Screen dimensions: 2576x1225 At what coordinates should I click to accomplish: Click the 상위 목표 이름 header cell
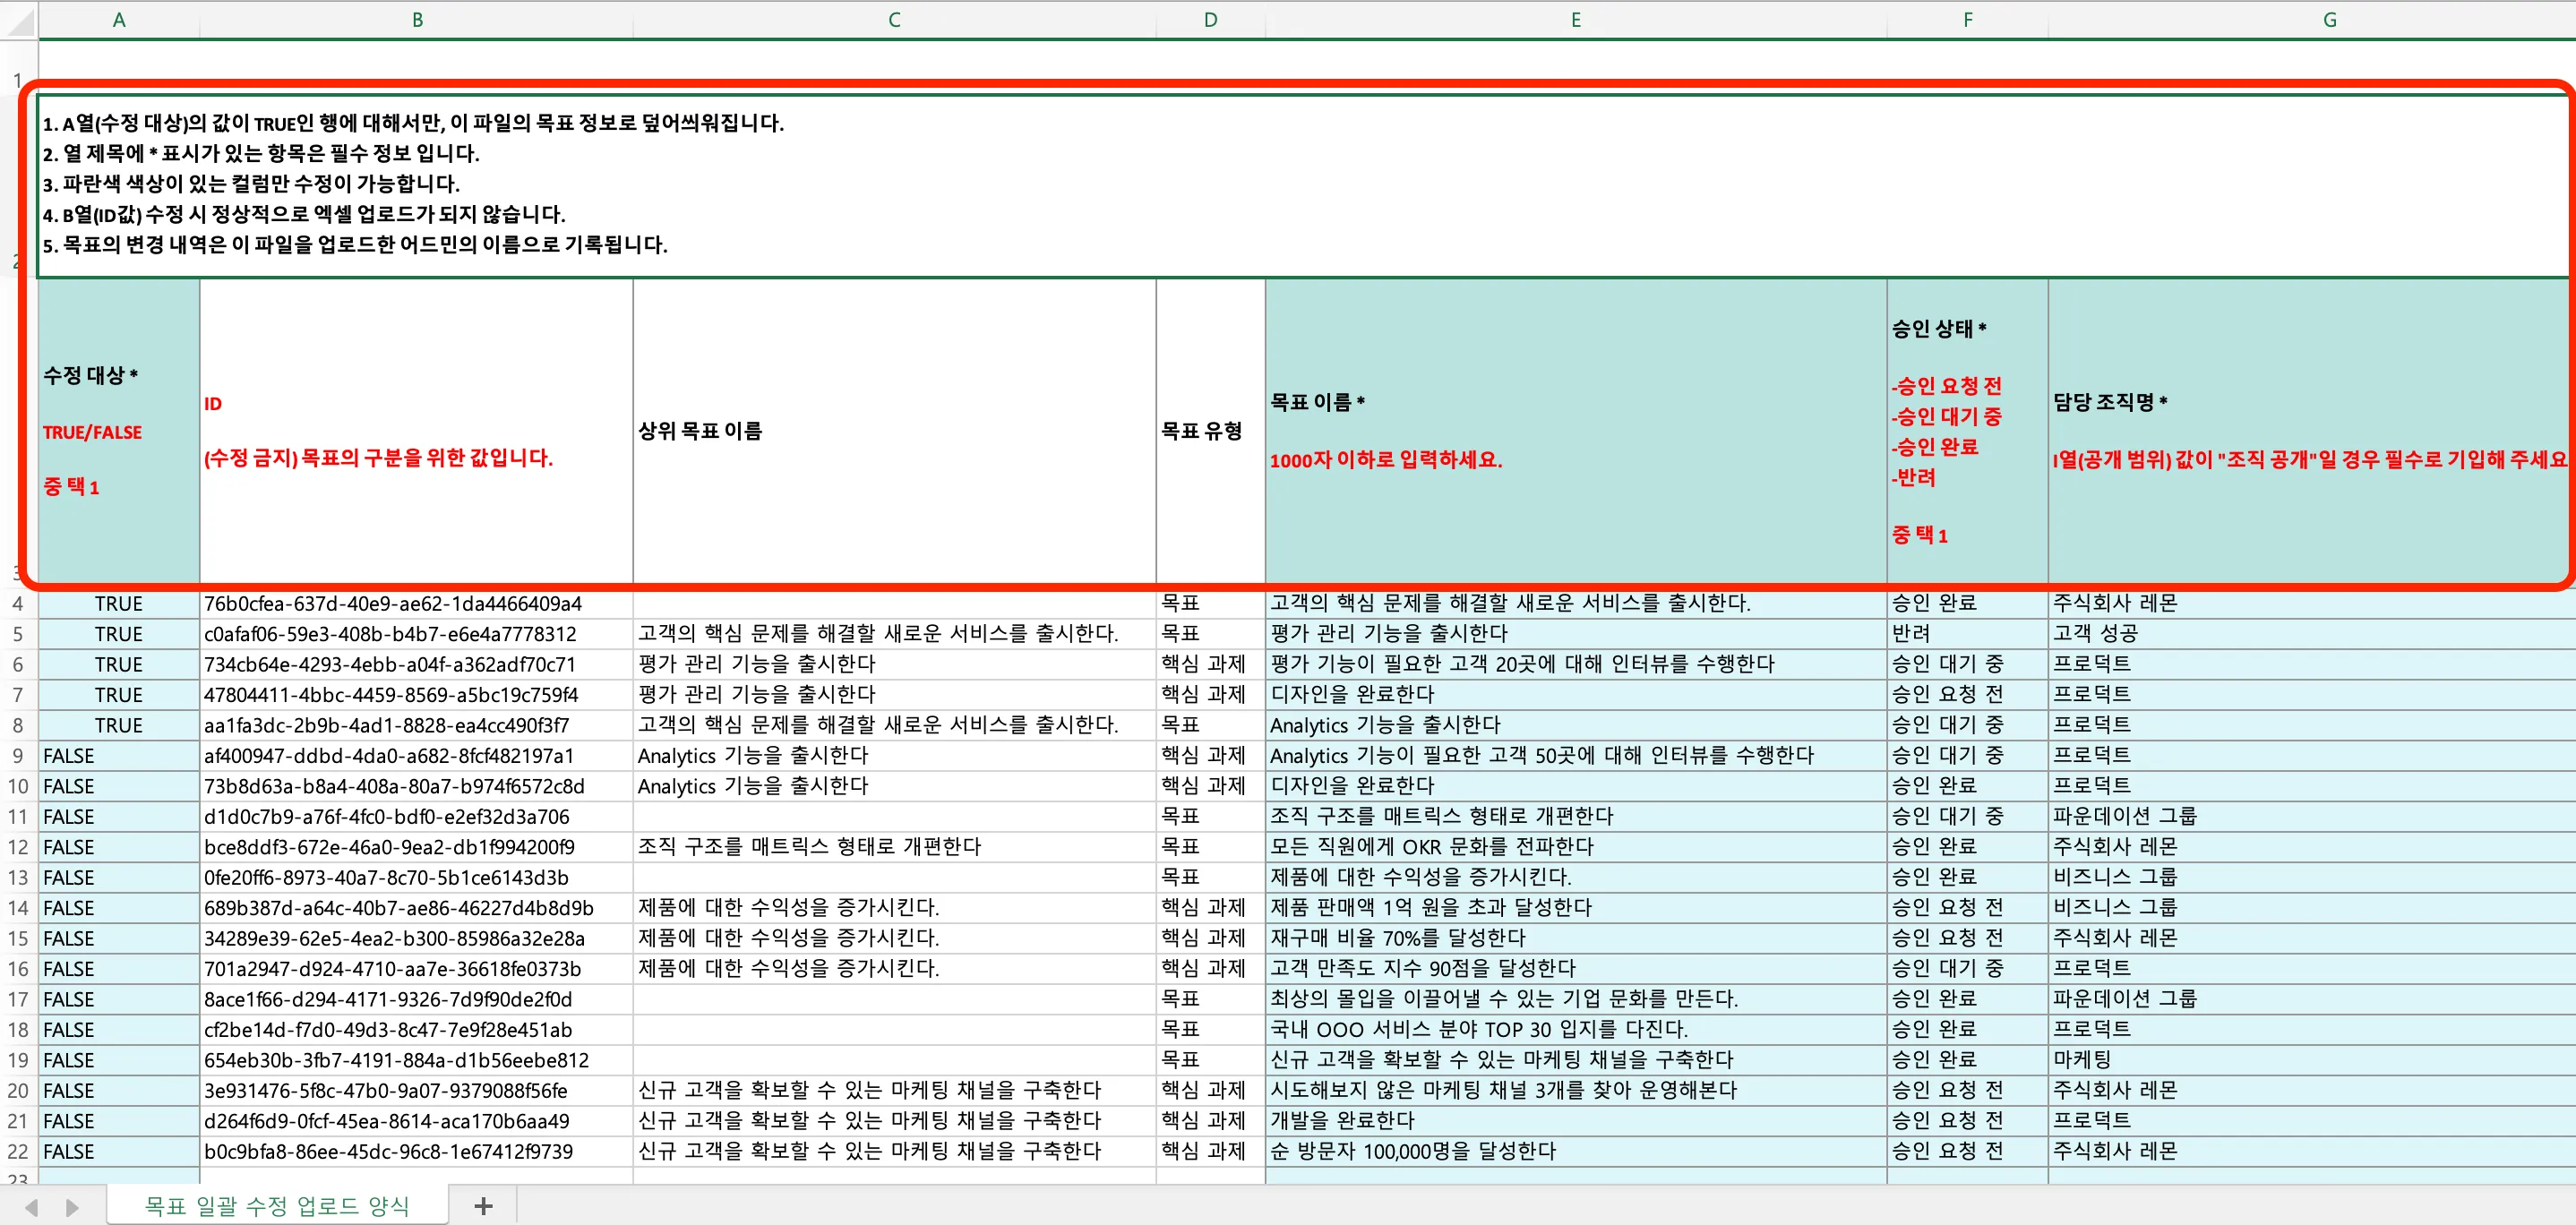pyautogui.click(x=894, y=430)
